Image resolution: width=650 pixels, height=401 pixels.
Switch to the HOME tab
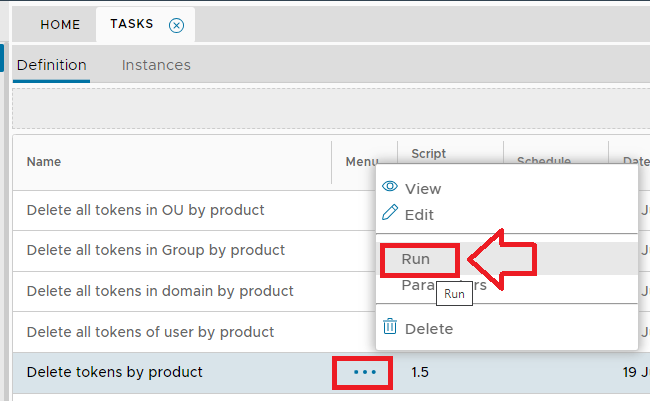click(x=61, y=25)
